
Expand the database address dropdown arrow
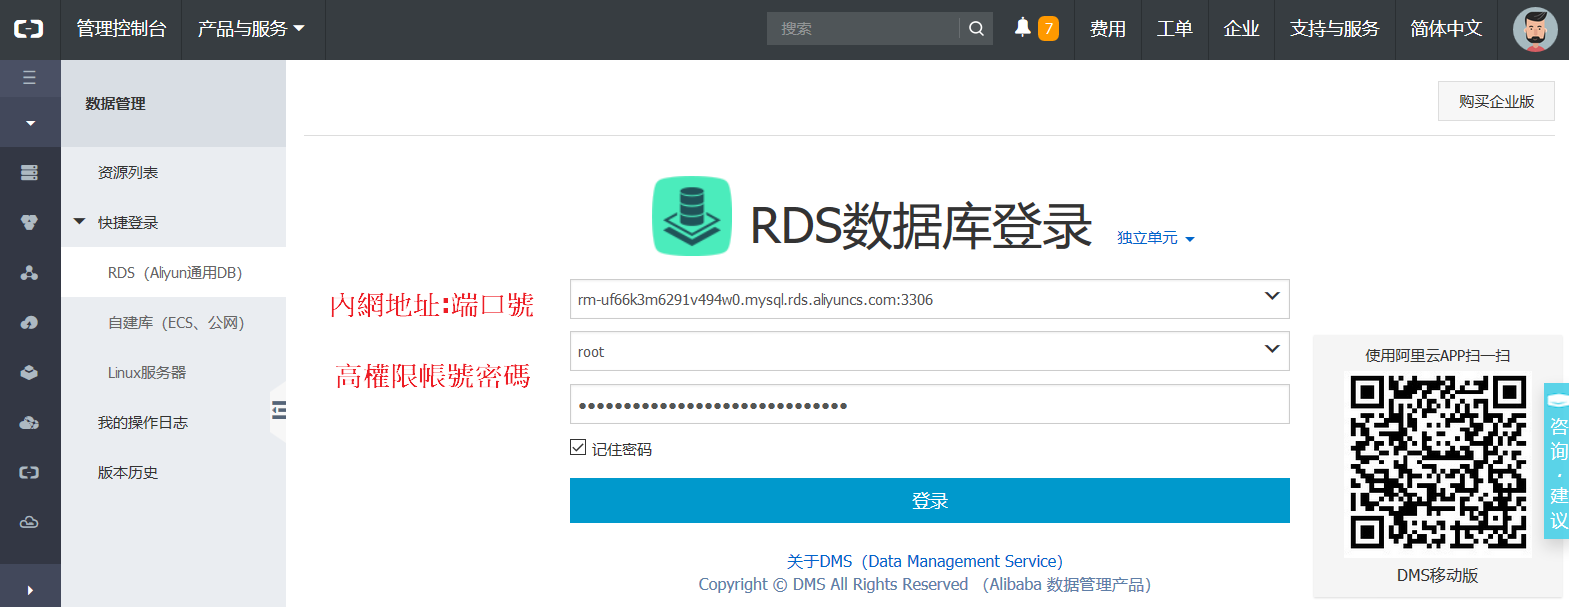pyautogui.click(x=1272, y=296)
